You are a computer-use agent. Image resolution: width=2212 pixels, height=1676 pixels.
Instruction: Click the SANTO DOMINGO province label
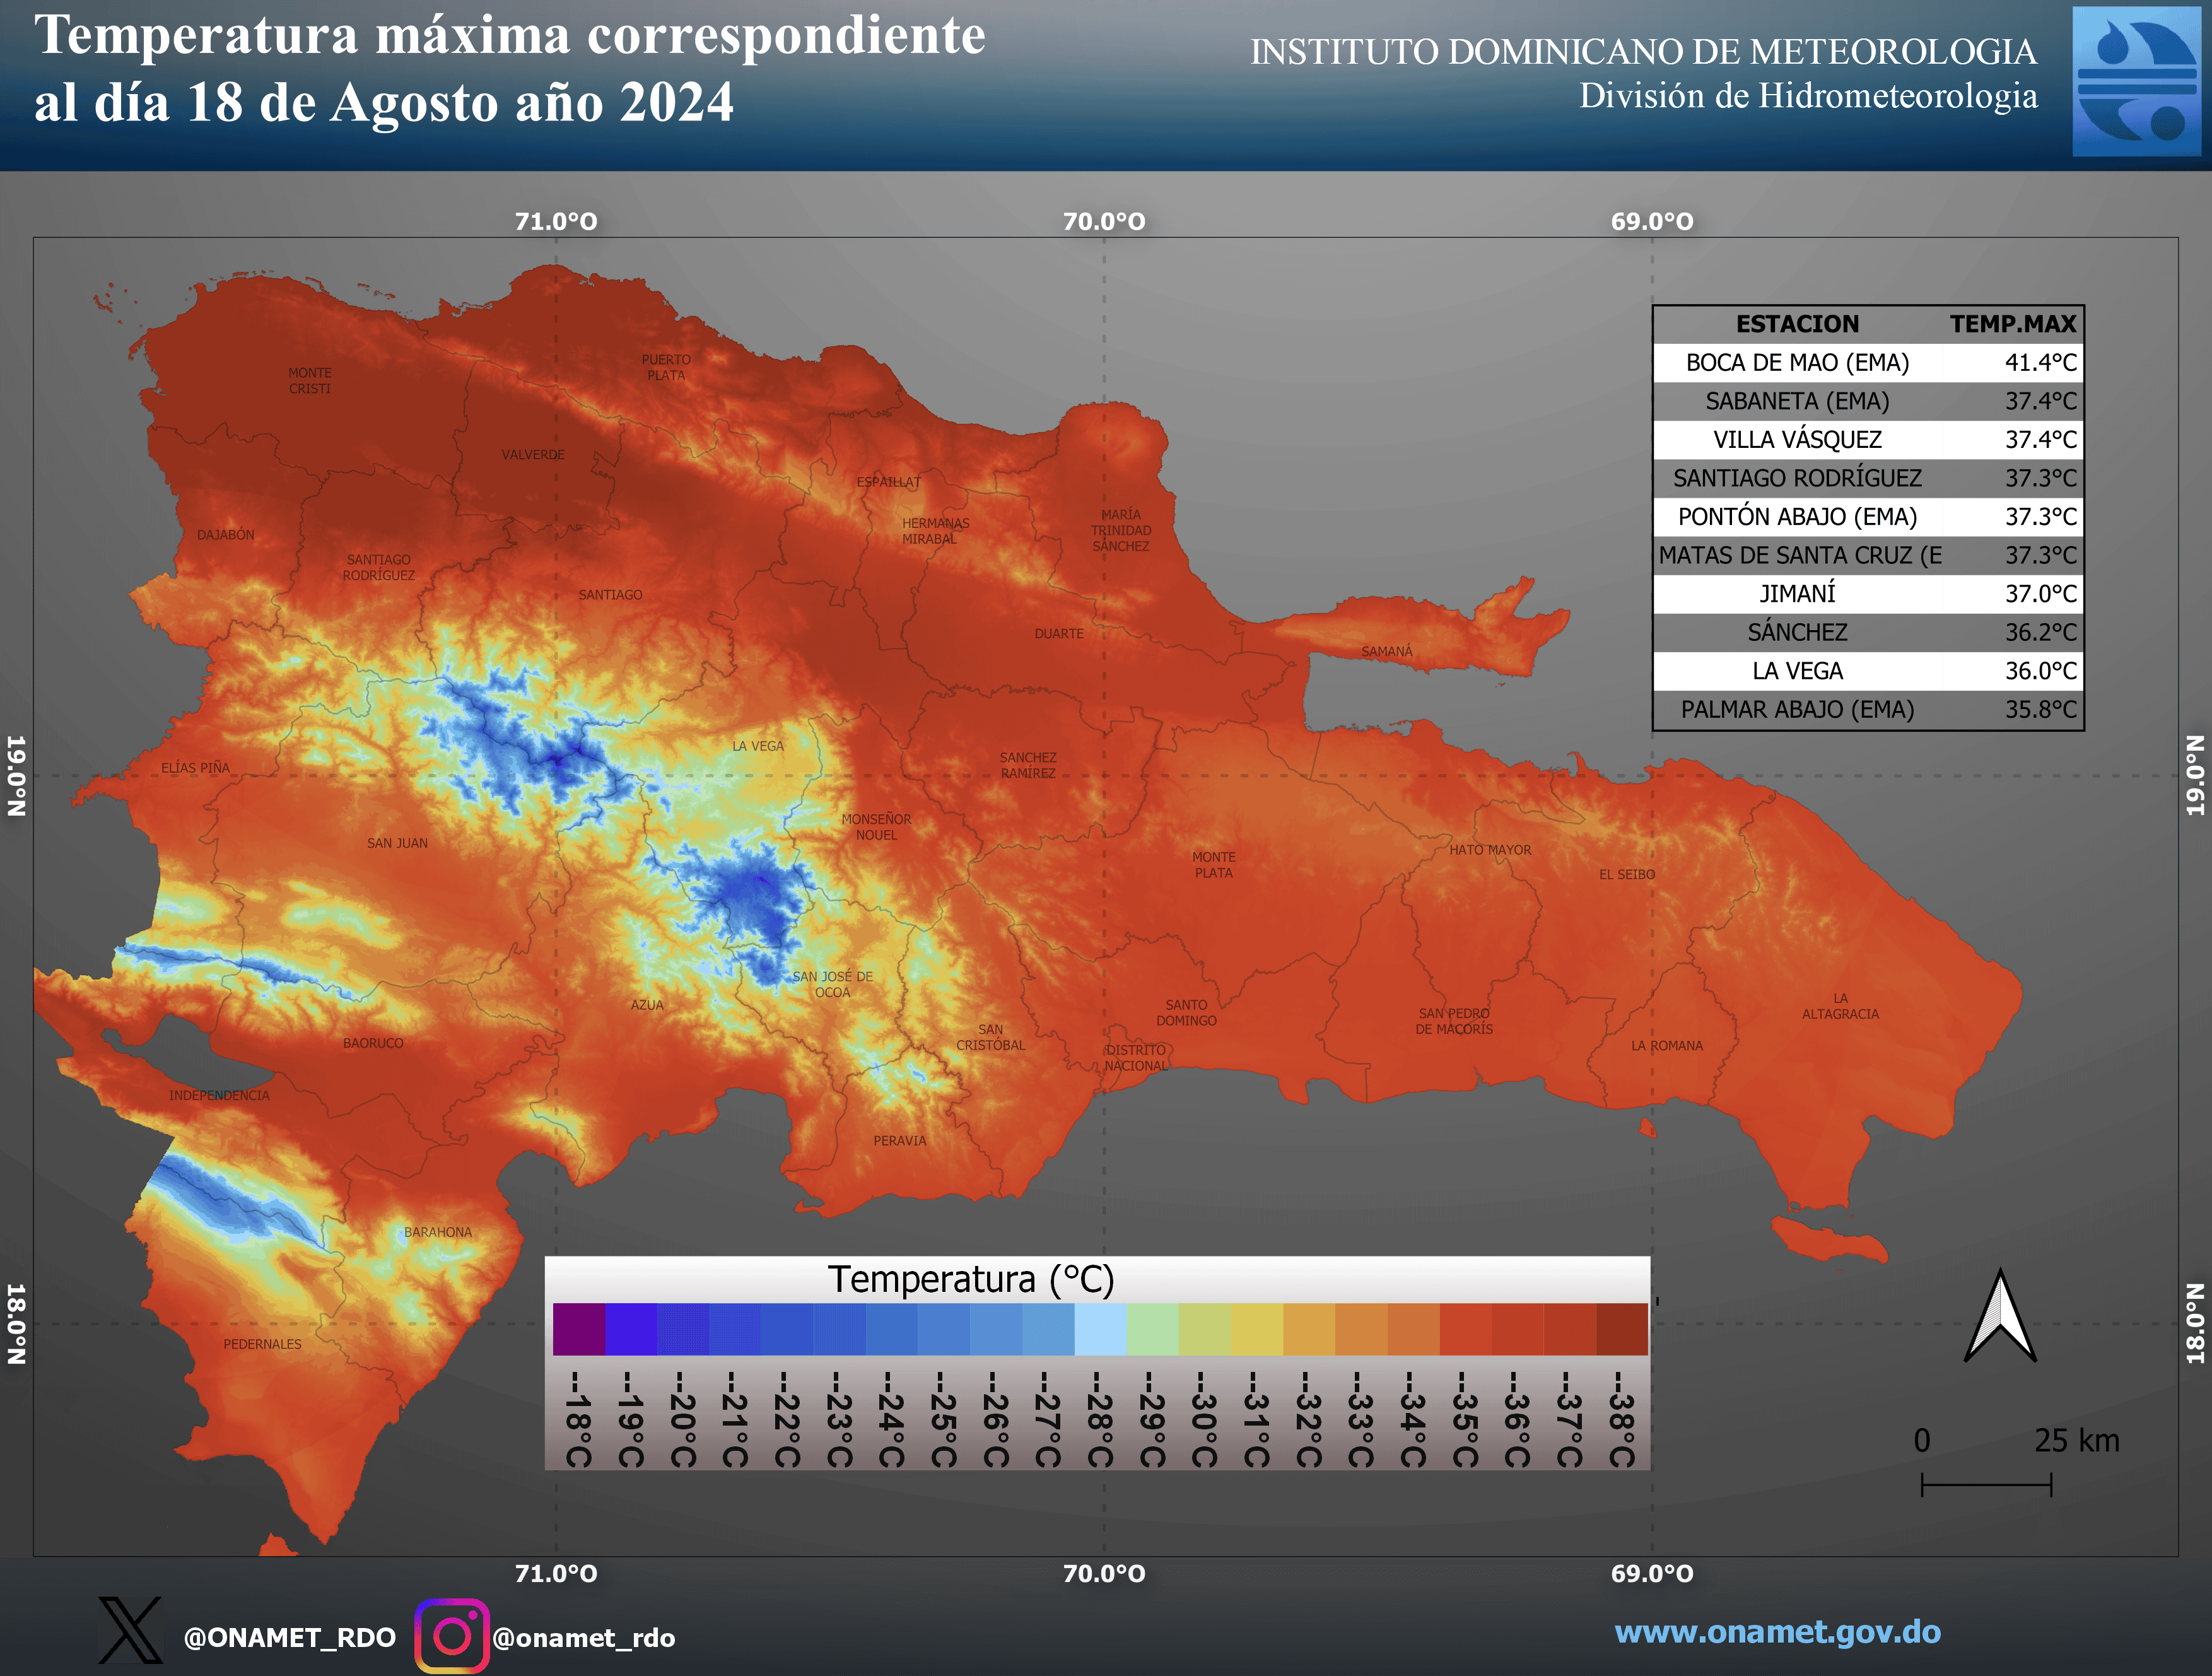pos(1186,1013)
